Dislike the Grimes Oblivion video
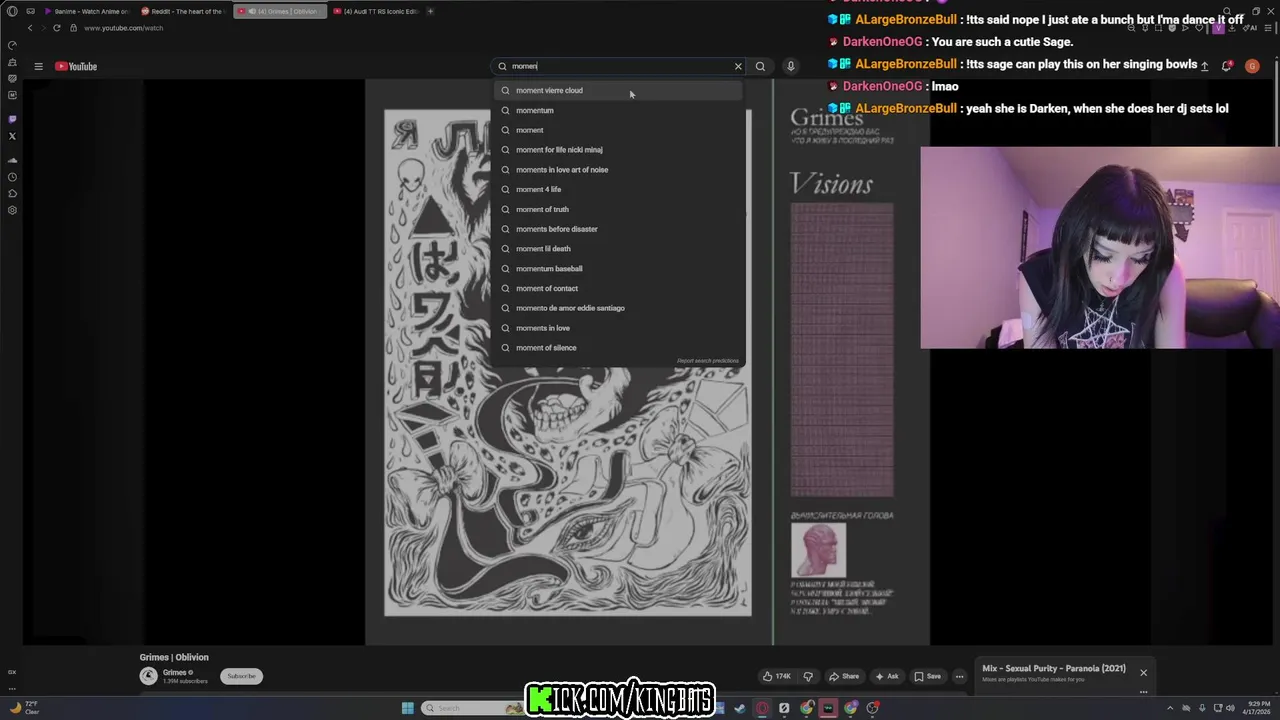 [808, 676]
